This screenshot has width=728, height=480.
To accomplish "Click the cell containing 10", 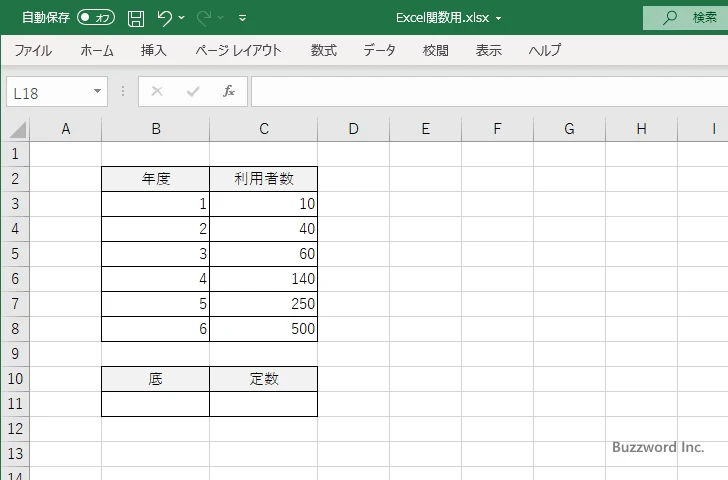I will click(x=264, y=204).
